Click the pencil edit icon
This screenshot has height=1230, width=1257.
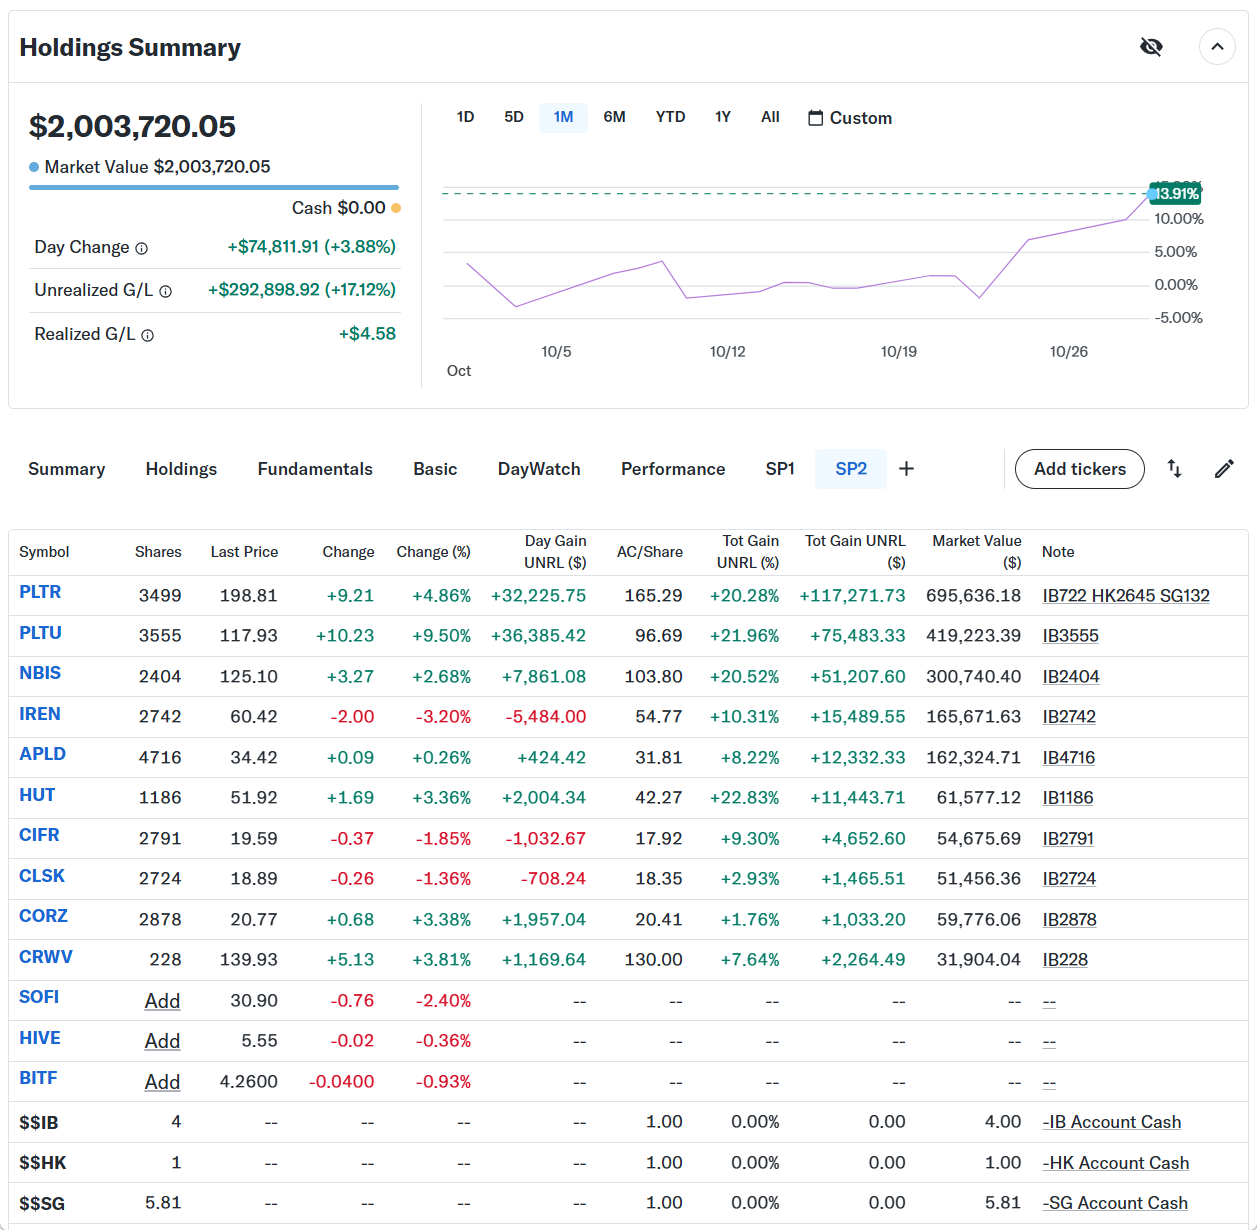pyautogui.click(x=1224, y=469)
